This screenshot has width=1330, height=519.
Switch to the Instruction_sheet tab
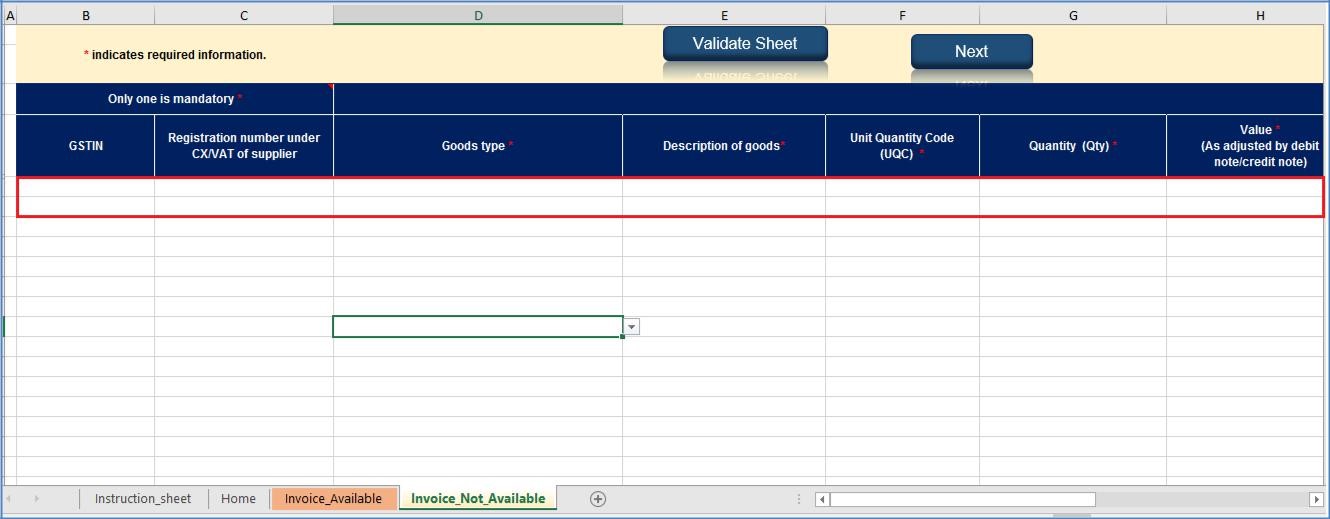pyautogui.click(x=143, y=499)
